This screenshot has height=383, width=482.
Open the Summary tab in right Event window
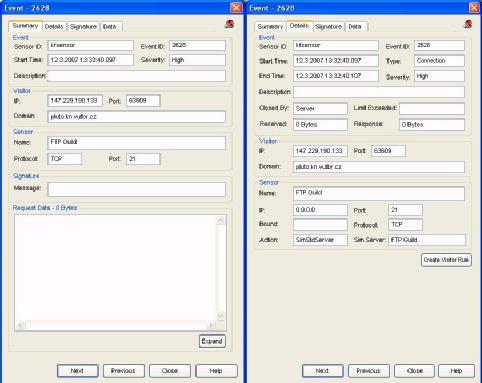click(270, 27)
